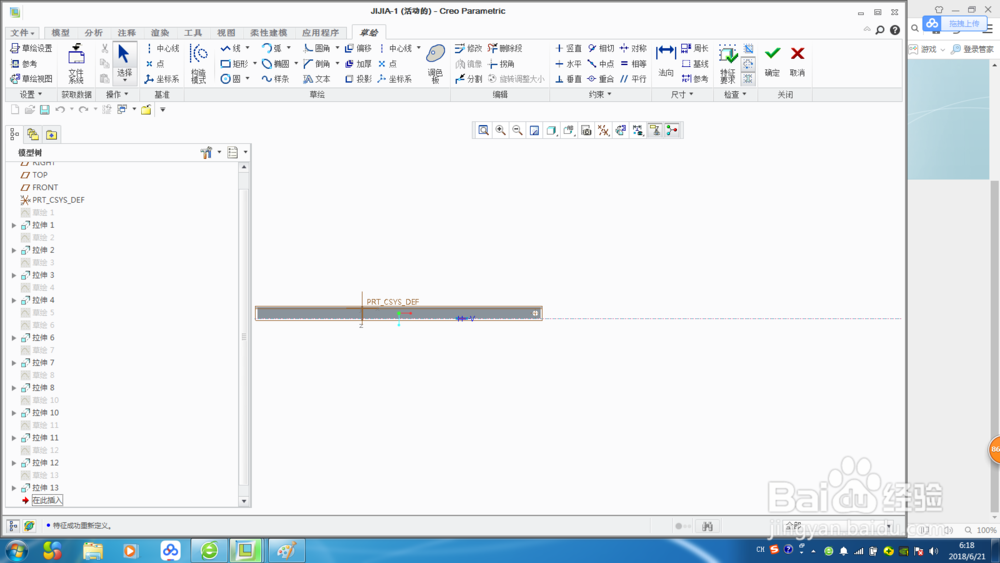The width and height of the screenshot is (1000, 563).
Task: Expand the 拉伸 13 tree node
Action: pos(14,488)
